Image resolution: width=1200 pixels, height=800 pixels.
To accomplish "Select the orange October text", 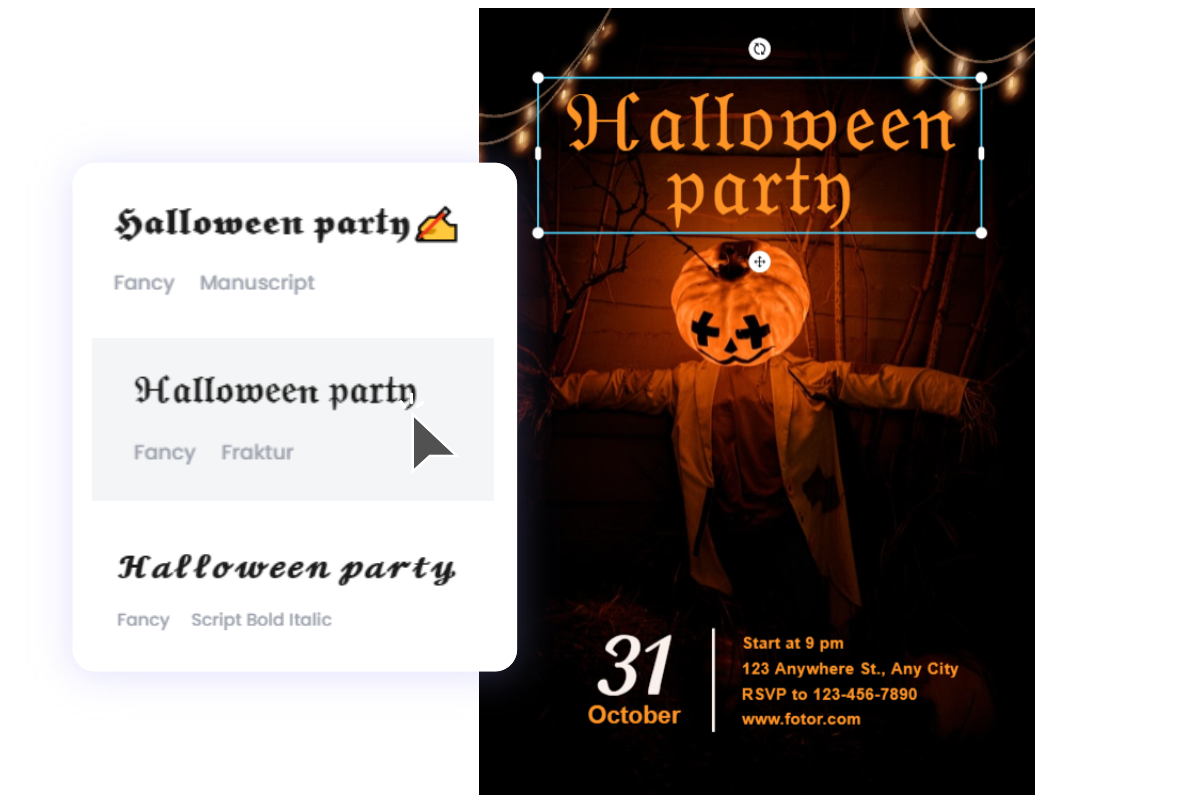I will click(634, 715).
